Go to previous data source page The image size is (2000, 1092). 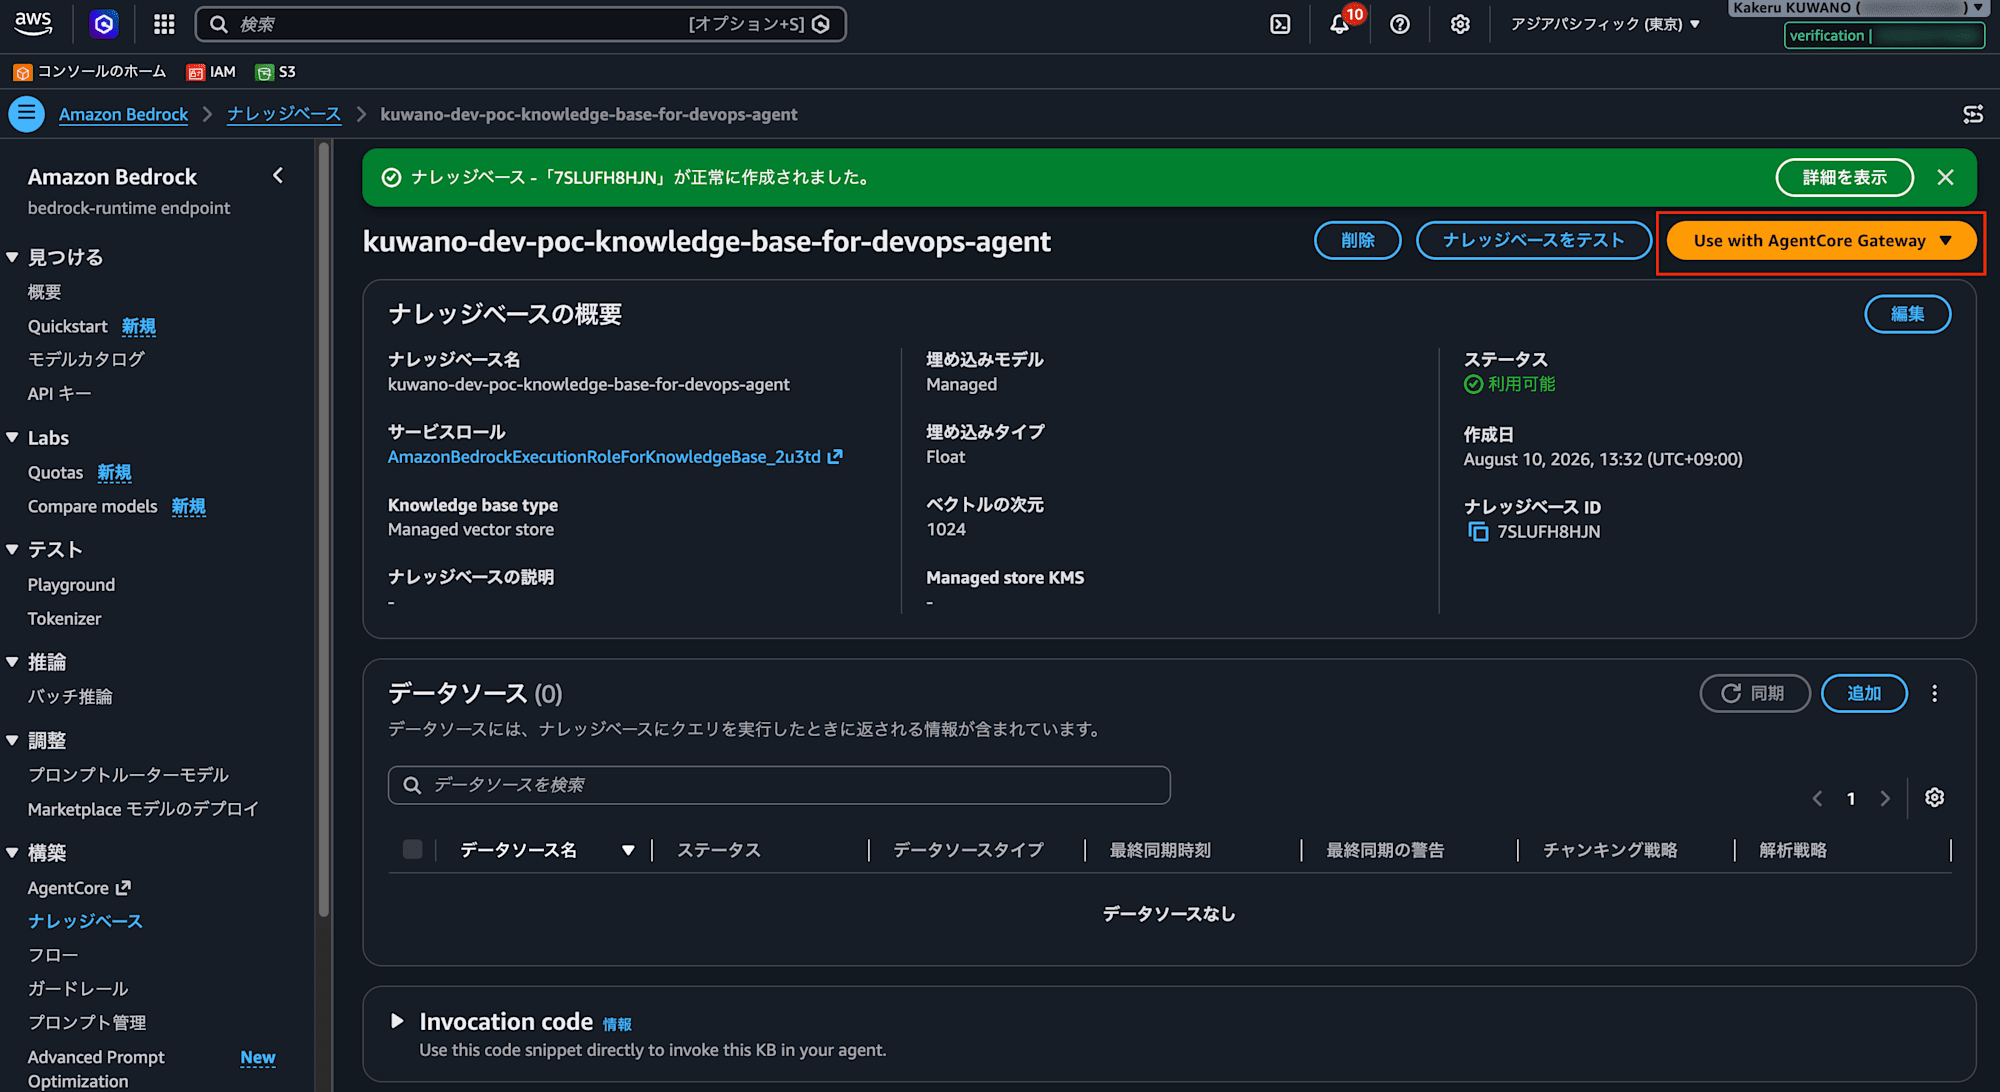point(1817,798)
